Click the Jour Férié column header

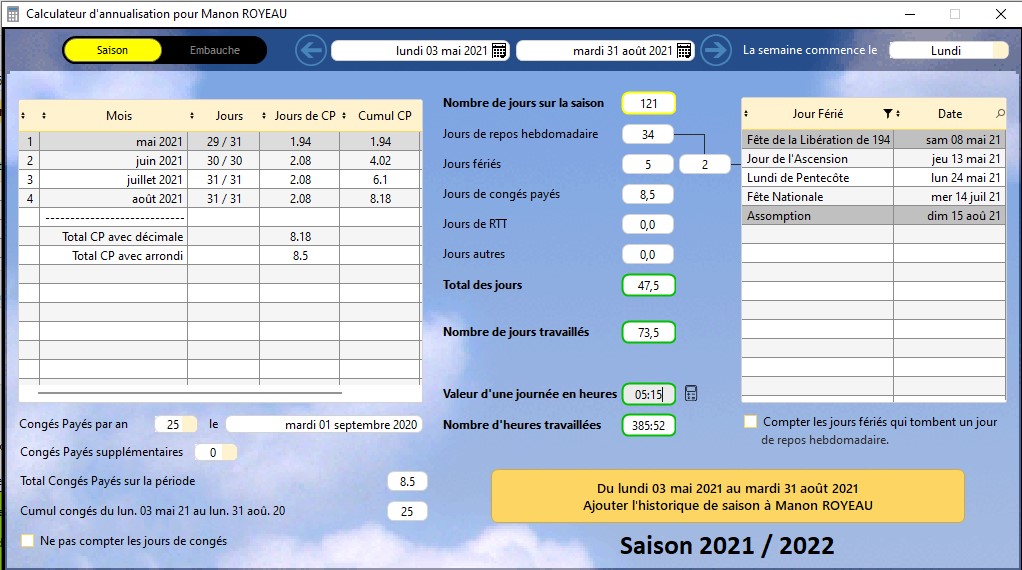coord(817,114)
